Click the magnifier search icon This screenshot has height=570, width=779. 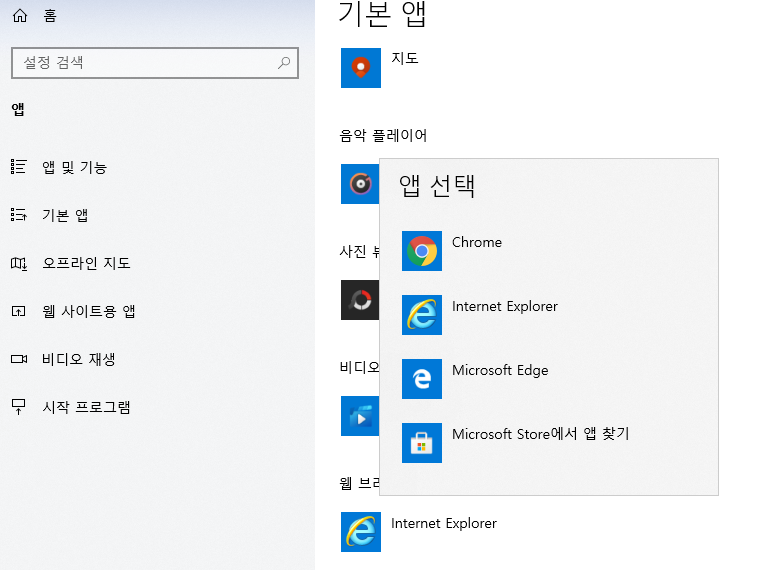point(284,63)
